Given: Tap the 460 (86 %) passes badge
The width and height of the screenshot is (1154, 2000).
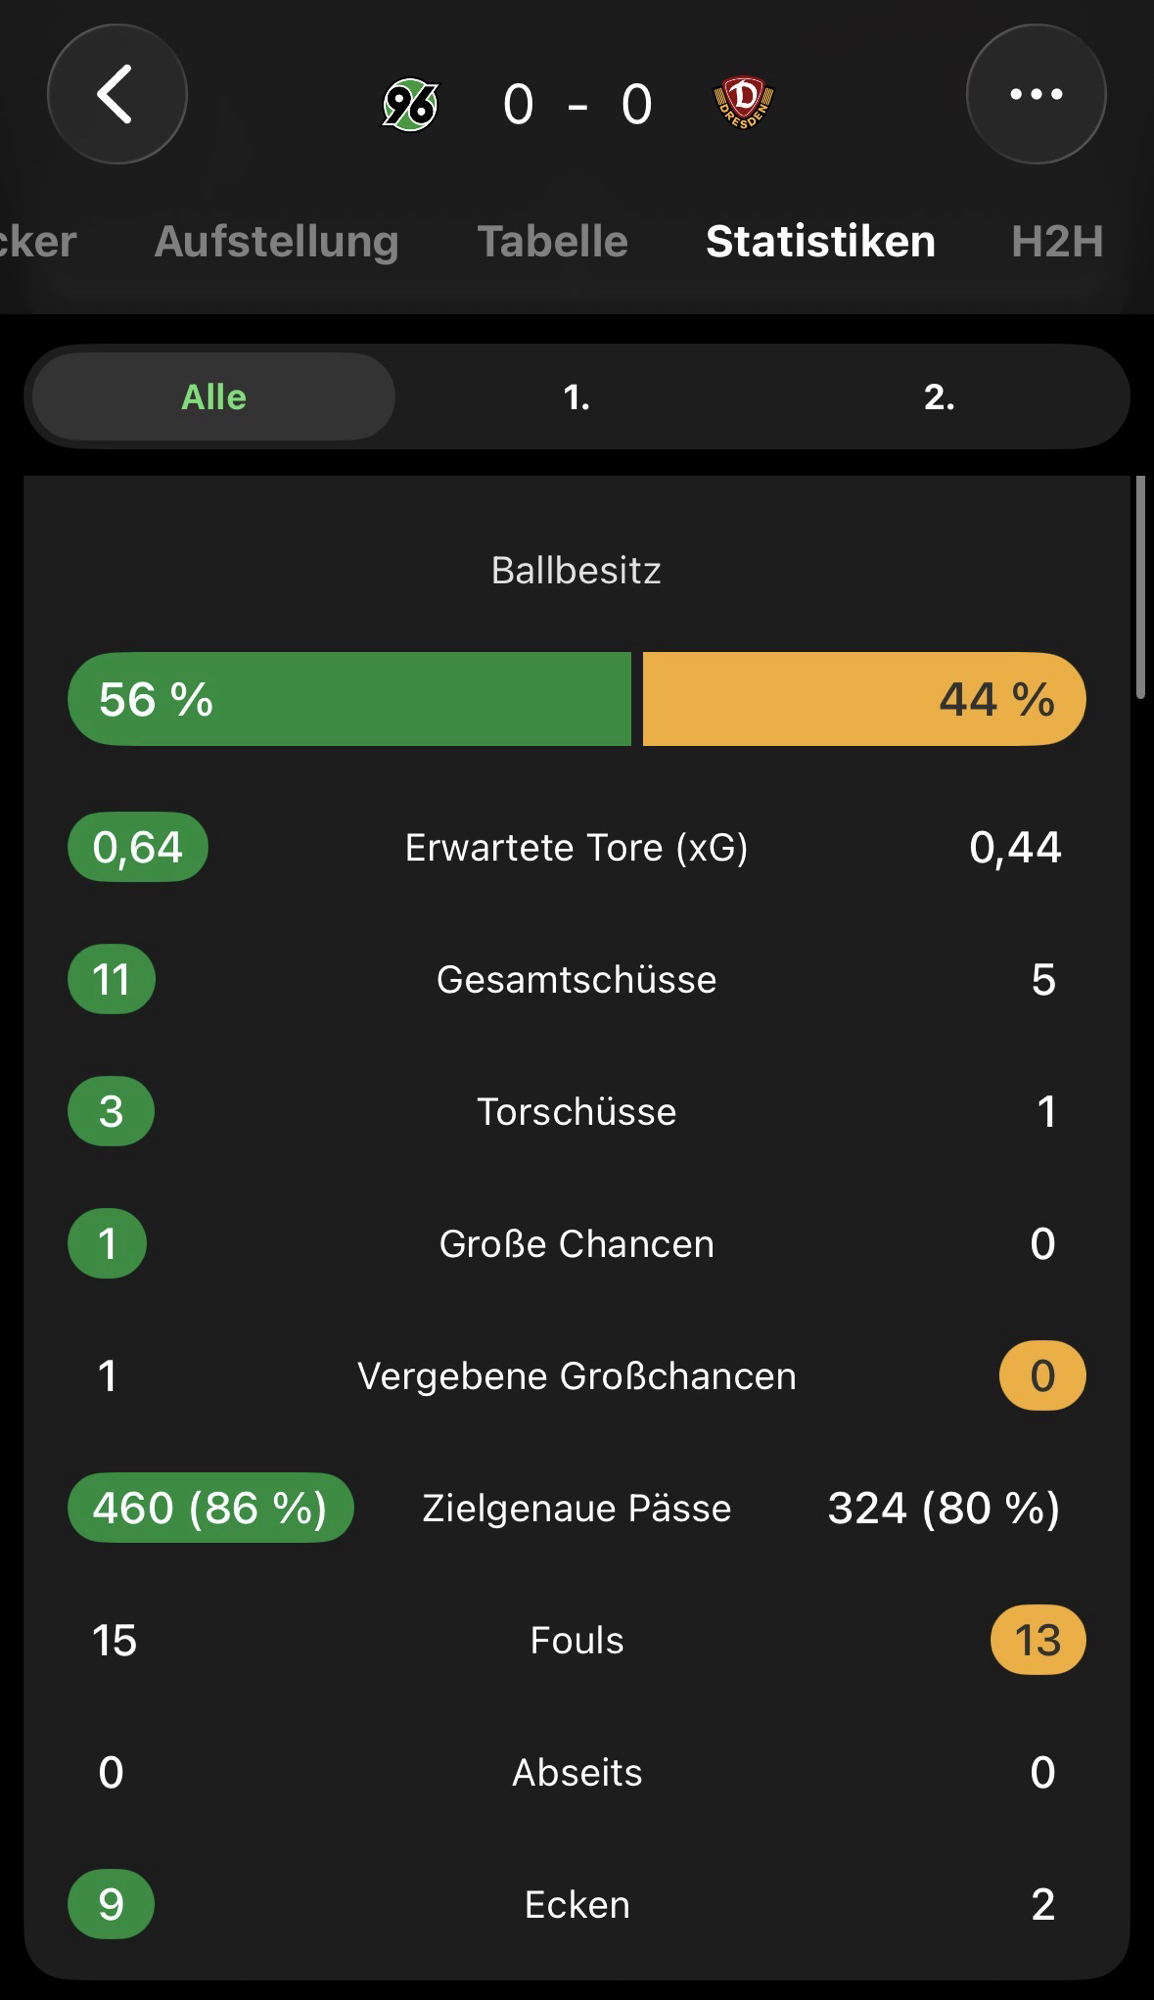Looking at the screenshot, I should [x=210, y=1508].
